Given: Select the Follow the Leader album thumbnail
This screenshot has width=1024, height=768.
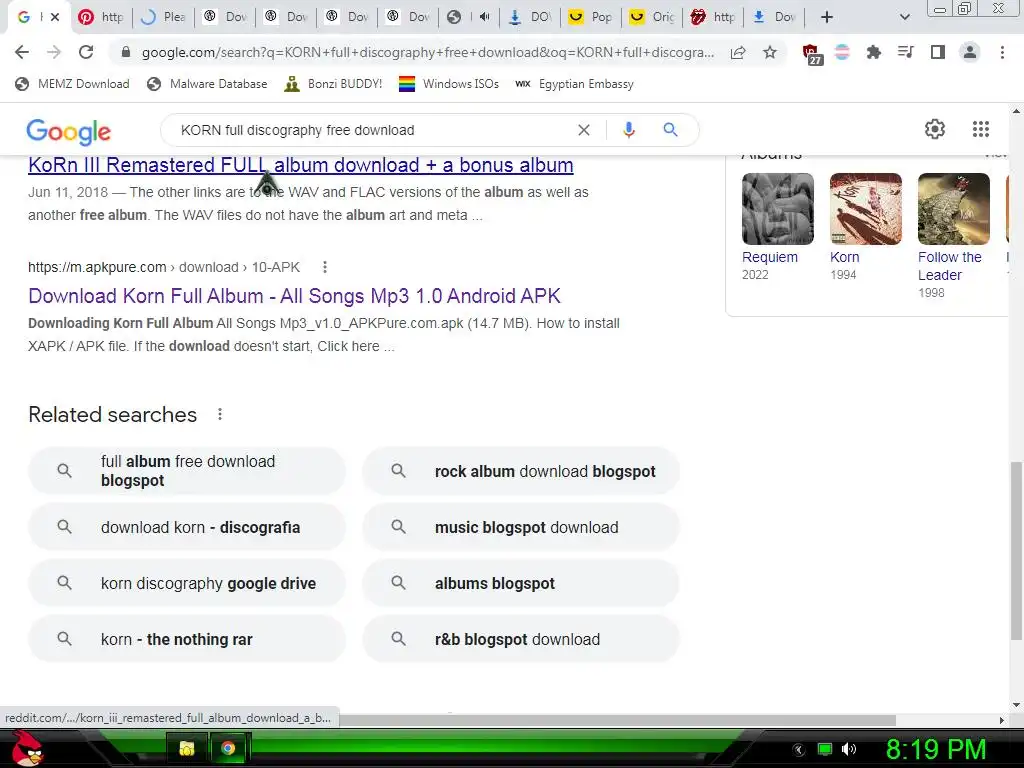Looking at the screenshot, I should (954, 209).
